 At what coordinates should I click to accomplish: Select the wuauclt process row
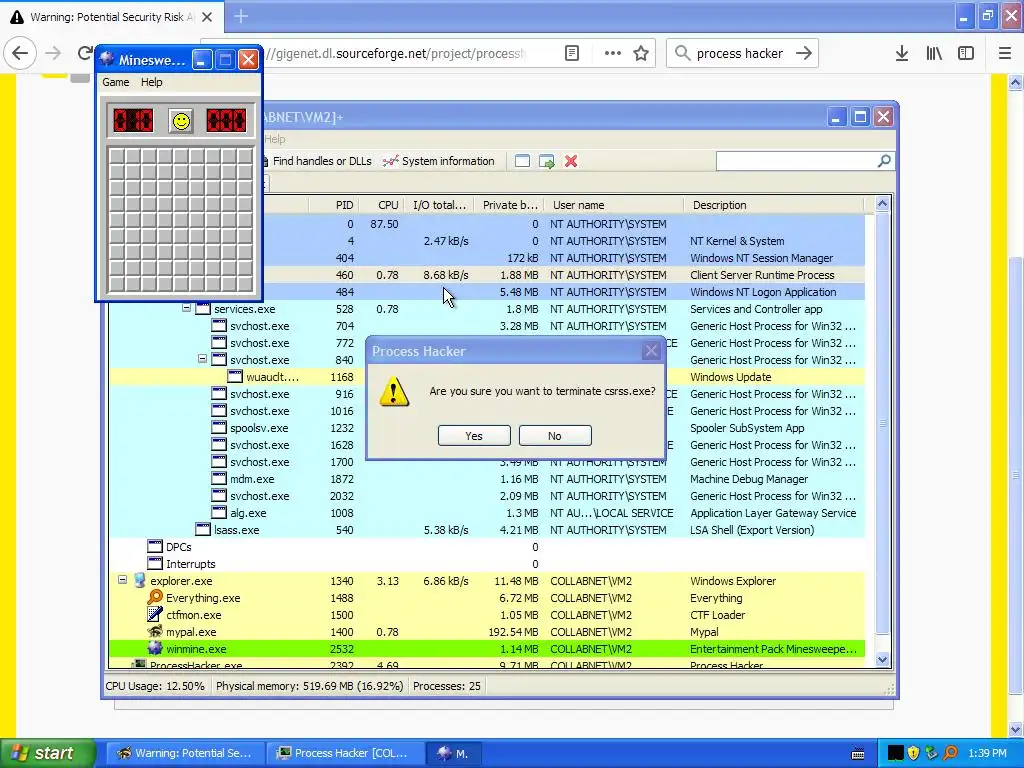487,377
